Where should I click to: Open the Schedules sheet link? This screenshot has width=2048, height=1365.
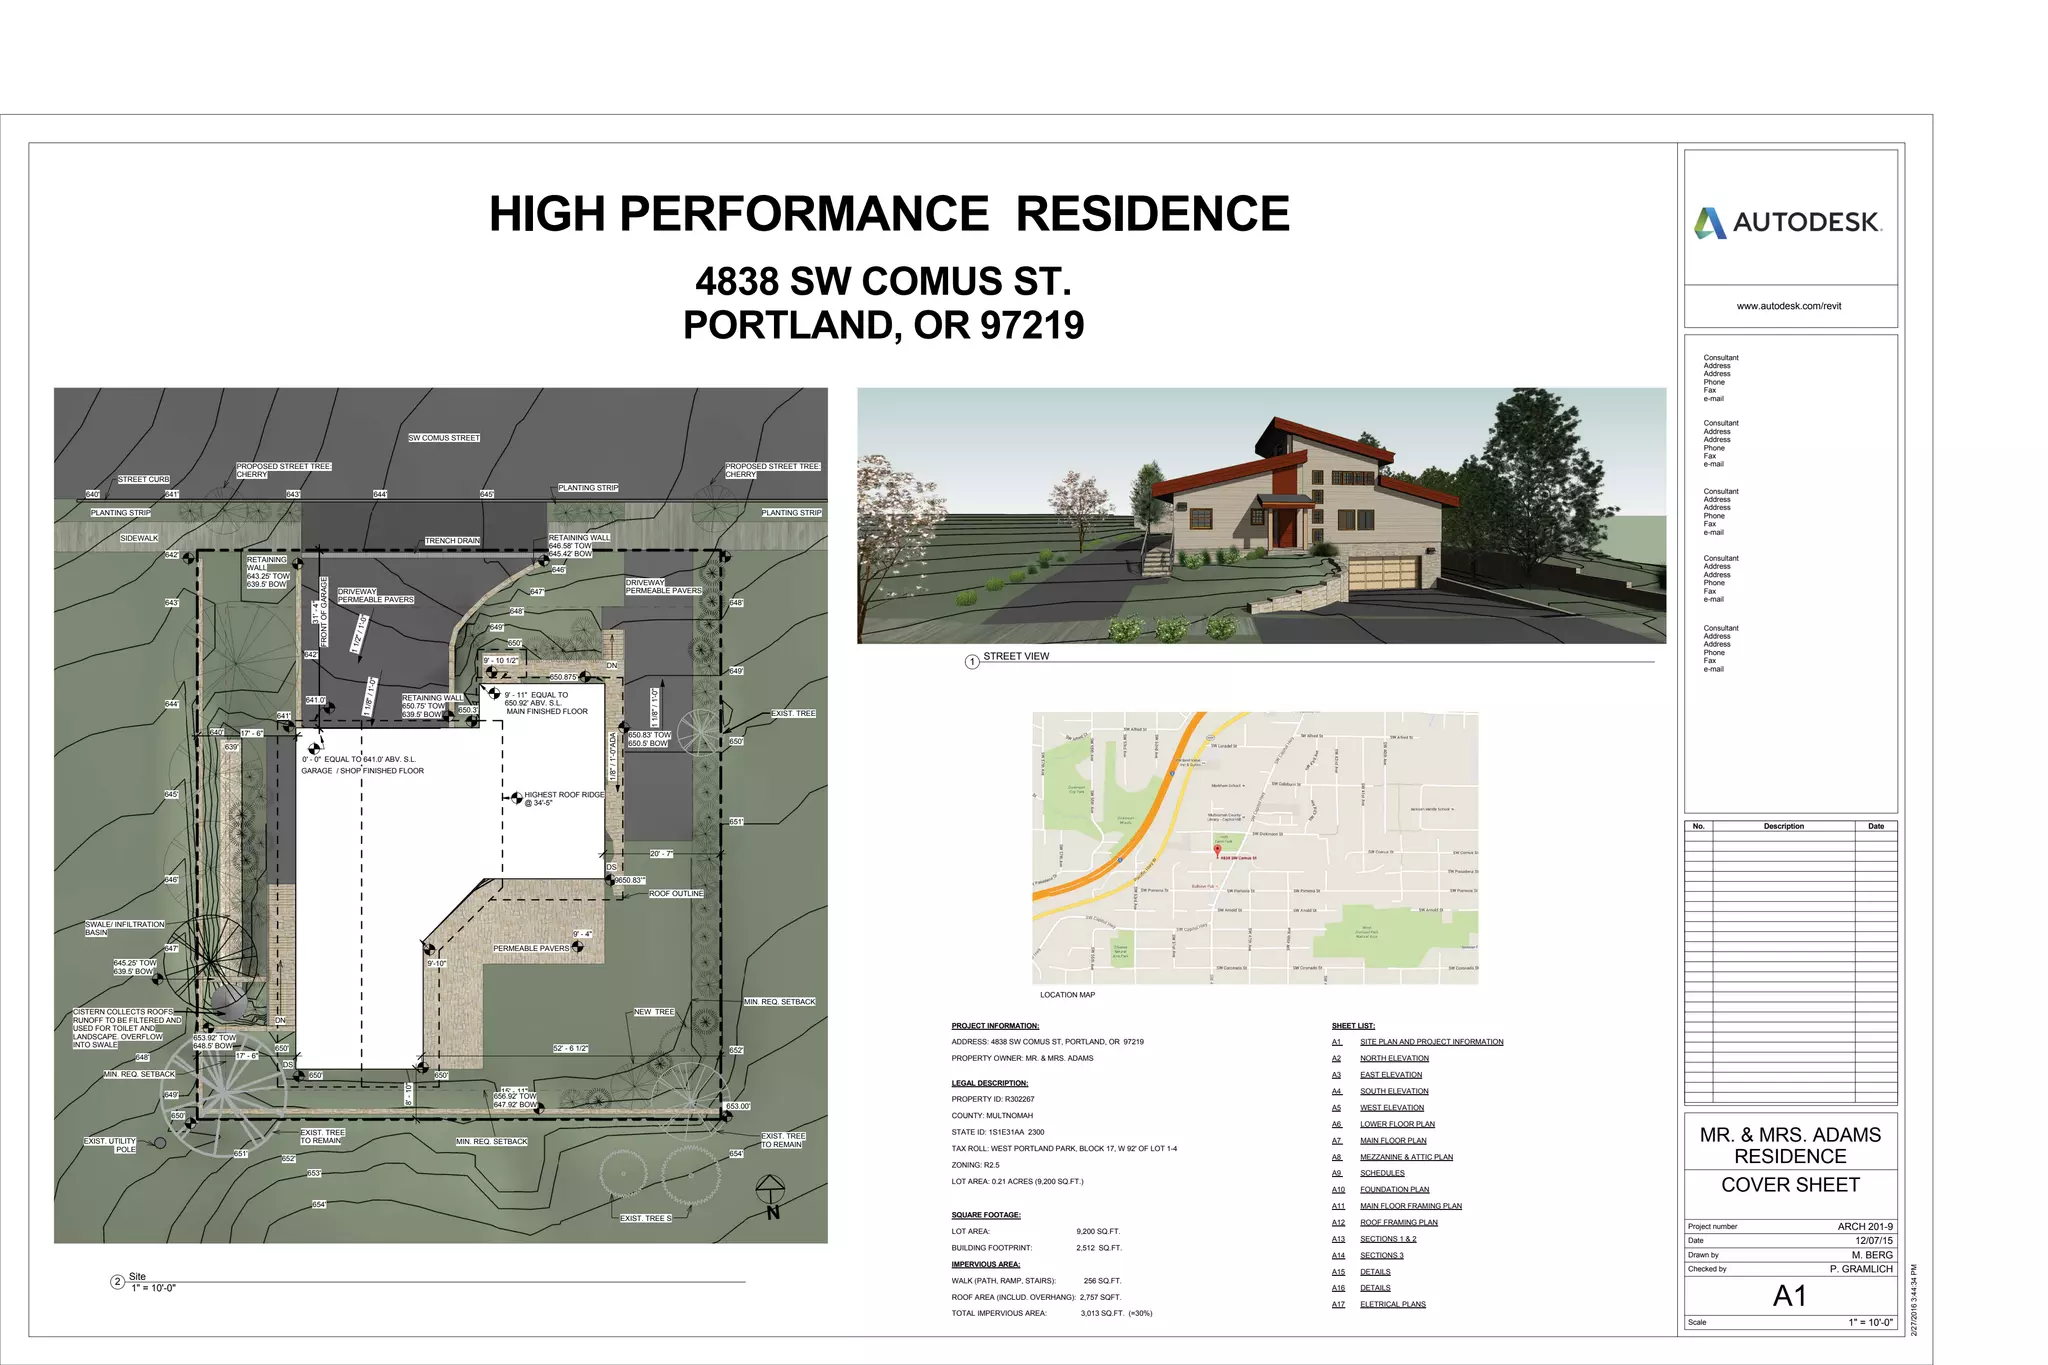click(x=1382, y=1173)
